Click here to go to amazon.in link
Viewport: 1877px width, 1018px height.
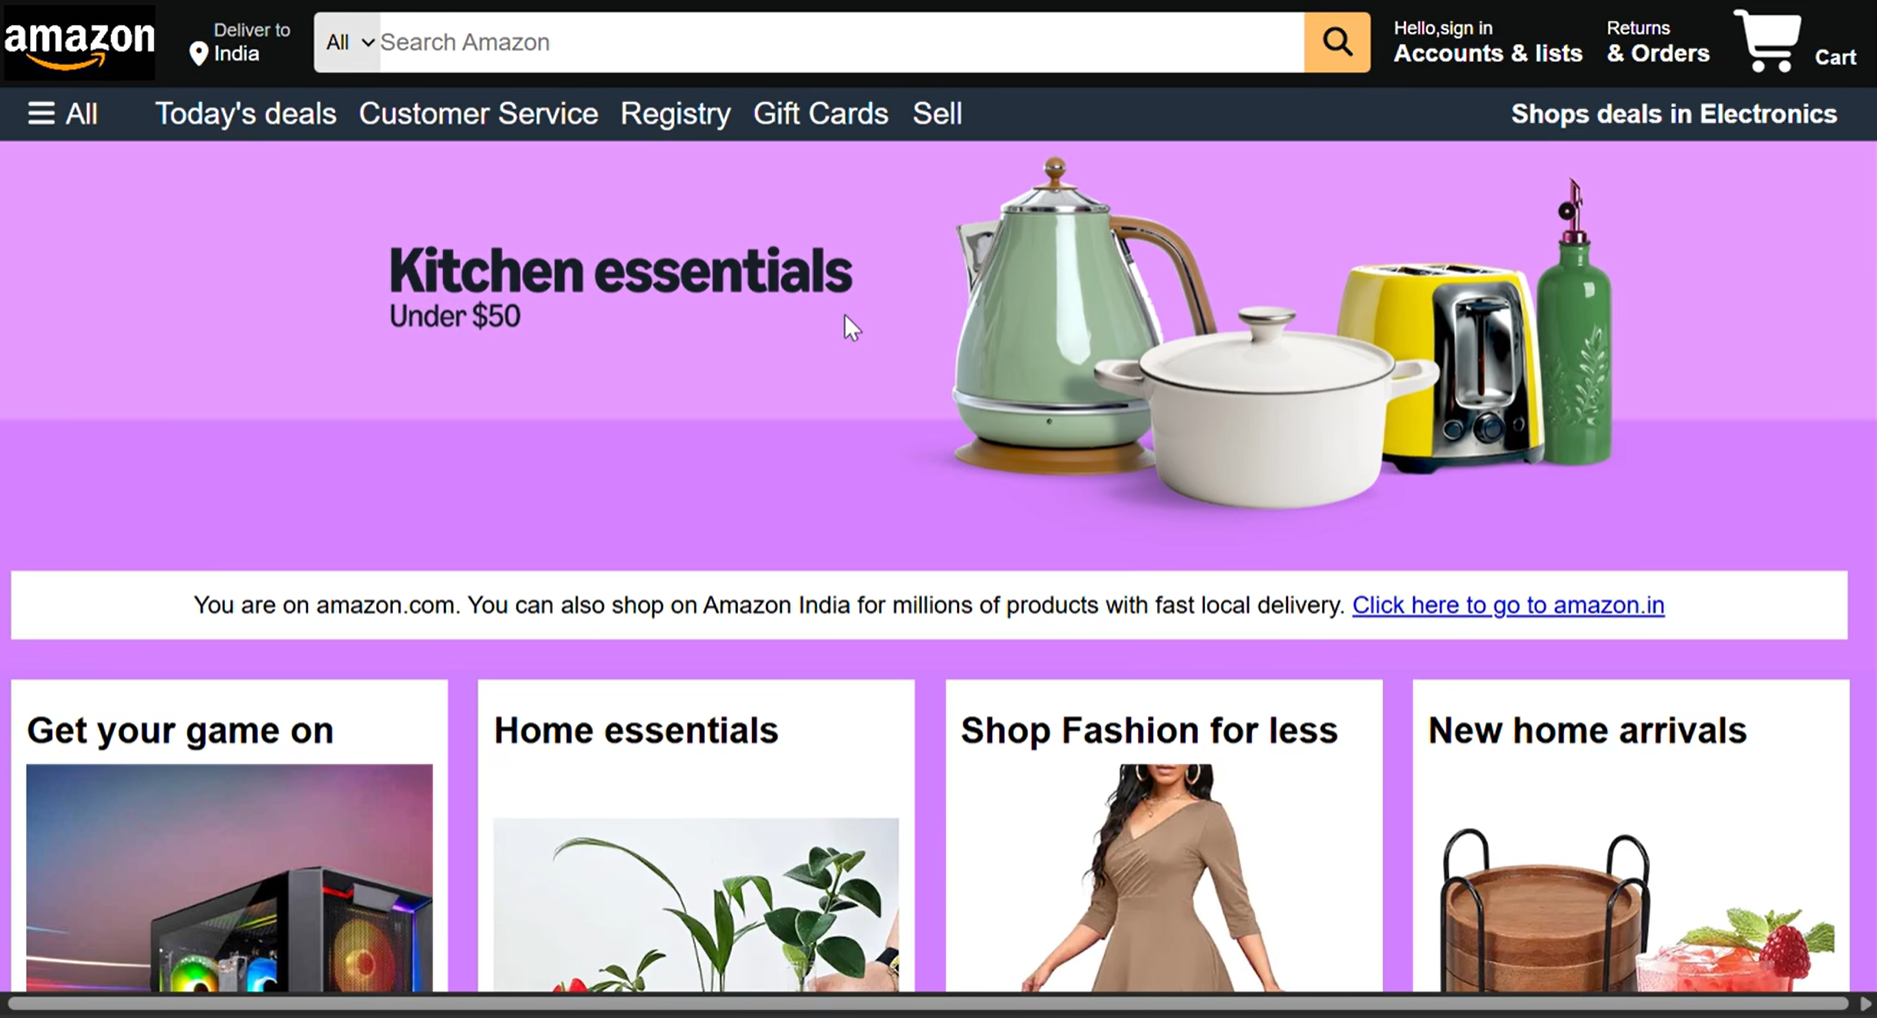pos(1508,605)
